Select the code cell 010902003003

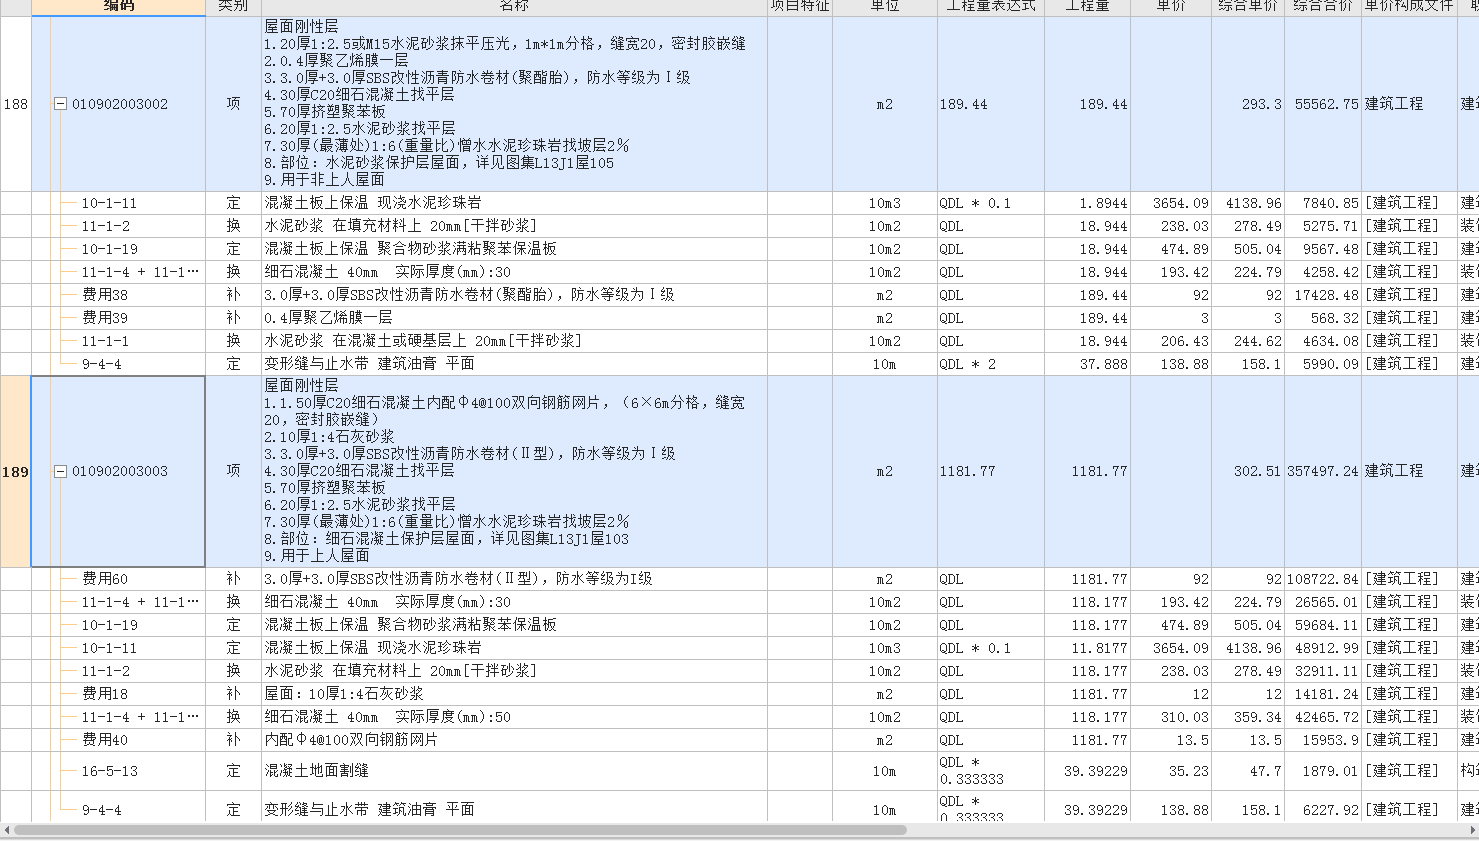pos(120,471)
